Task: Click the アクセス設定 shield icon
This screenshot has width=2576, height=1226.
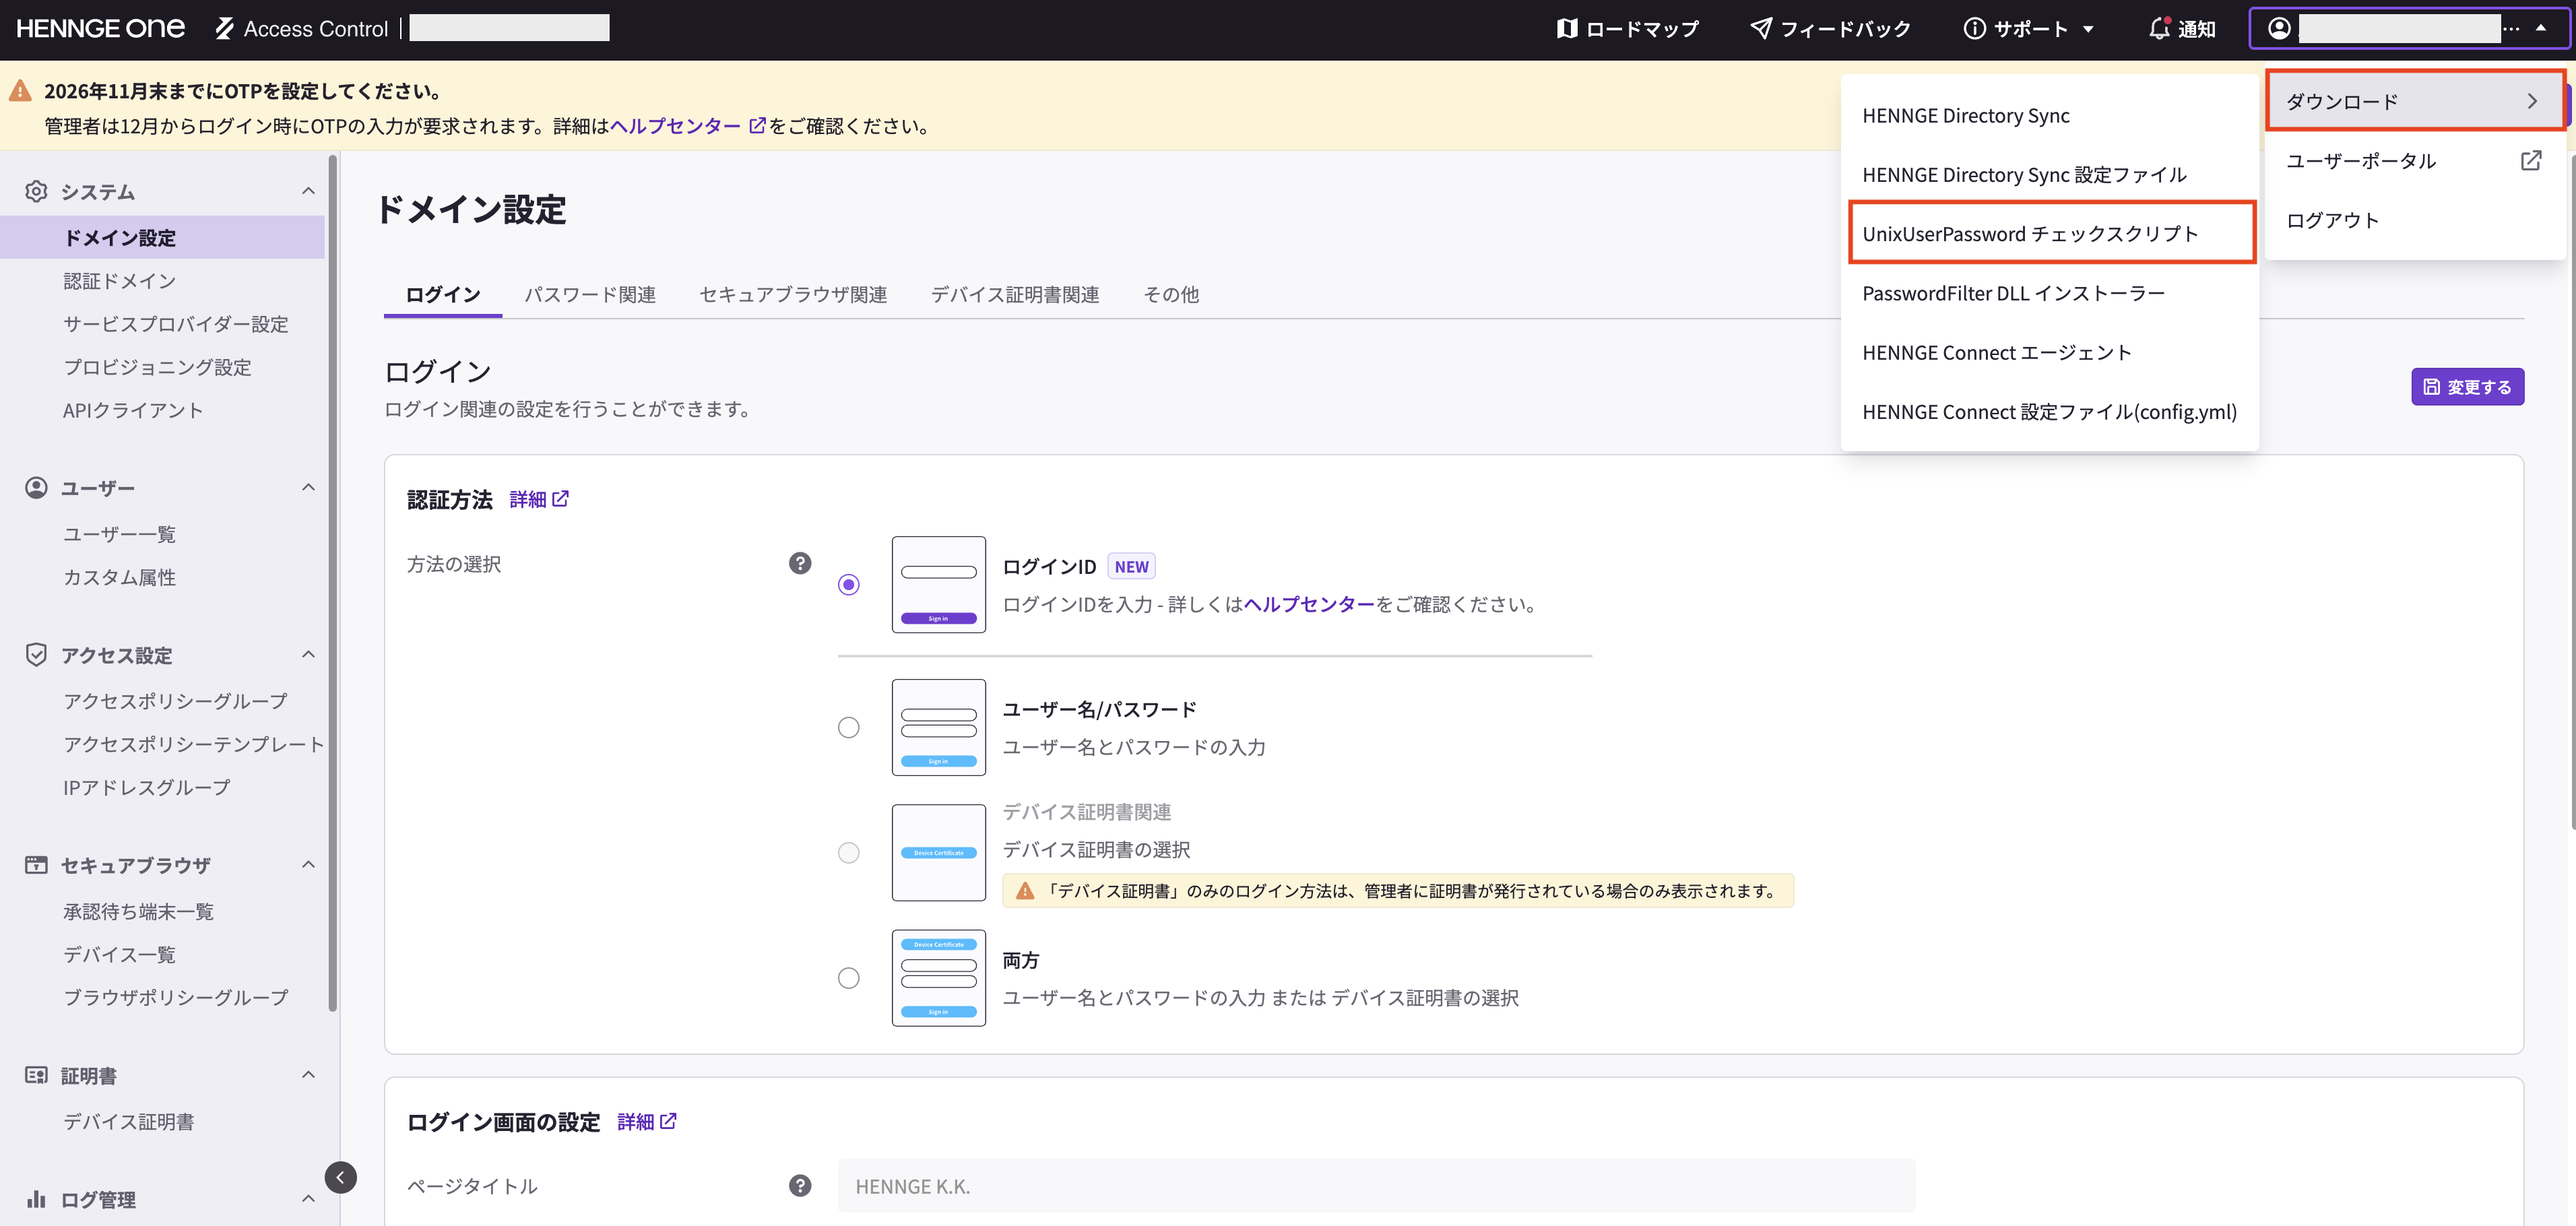Action: pos(36,654)
